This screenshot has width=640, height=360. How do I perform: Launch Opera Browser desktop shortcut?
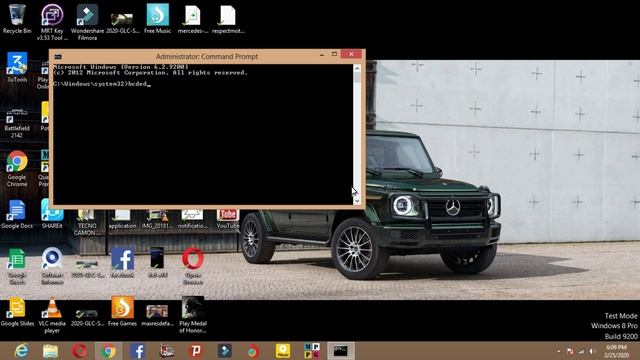(193, 267)
